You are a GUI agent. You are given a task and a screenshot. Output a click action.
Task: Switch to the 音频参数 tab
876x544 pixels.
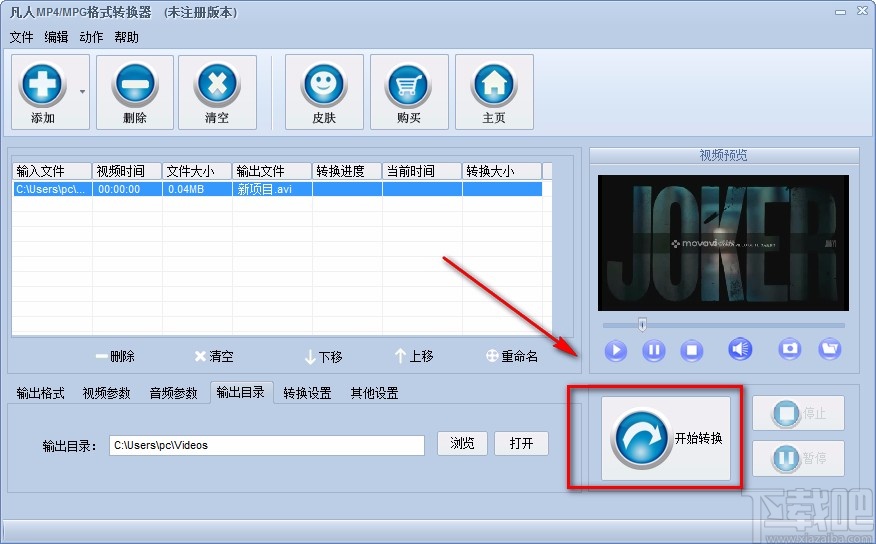173,393
